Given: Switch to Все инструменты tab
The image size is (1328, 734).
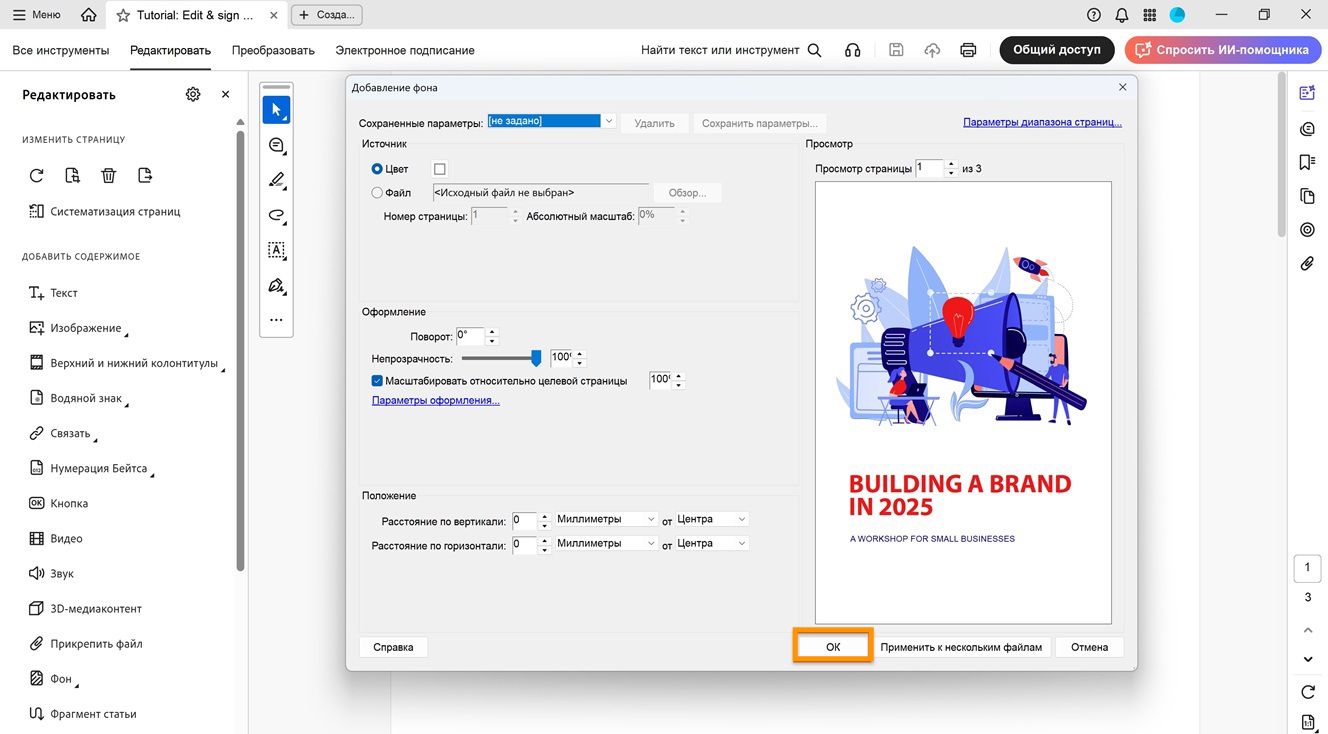Looking at the screenshot, I should pos(61,50).
